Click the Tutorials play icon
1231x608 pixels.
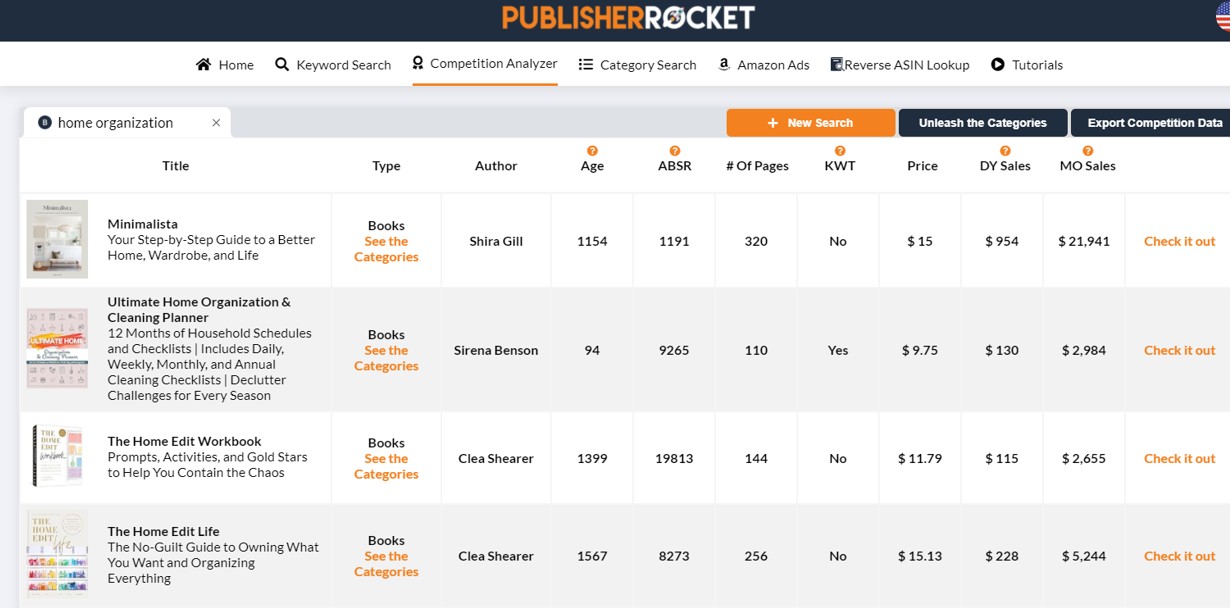click(x=998, y=64)
